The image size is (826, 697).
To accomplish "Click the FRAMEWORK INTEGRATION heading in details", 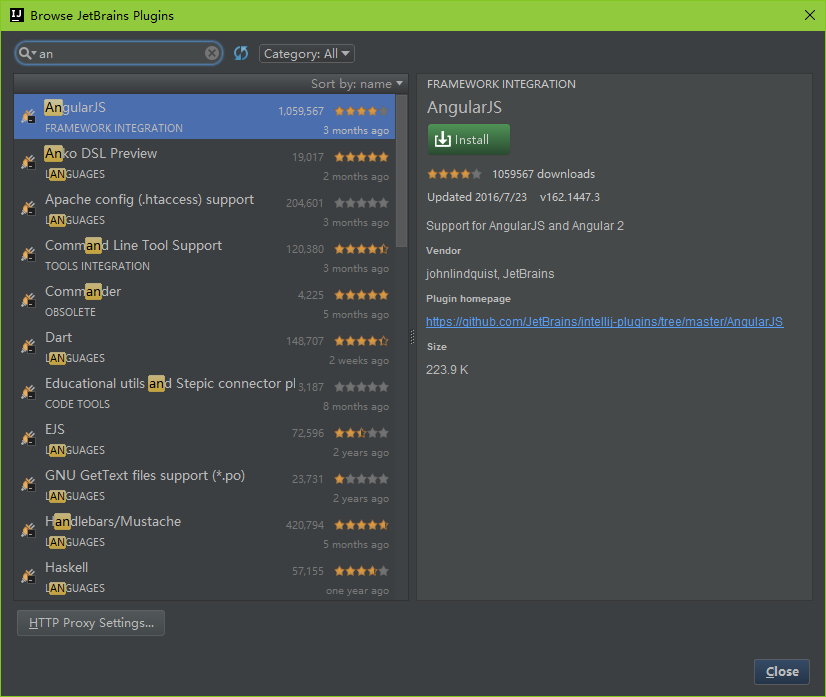I will (x=501, y=84).
